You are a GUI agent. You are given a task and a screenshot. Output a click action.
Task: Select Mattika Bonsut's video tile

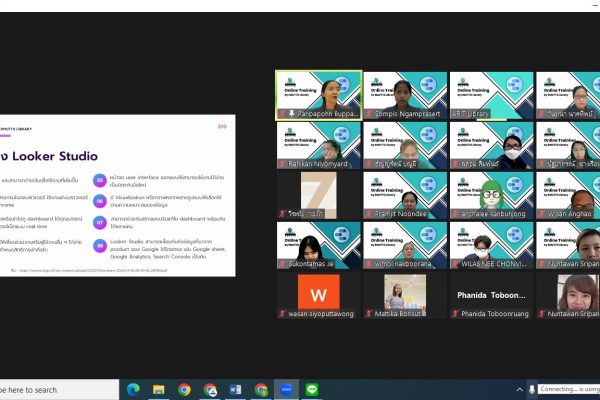(x=405, y=296)
